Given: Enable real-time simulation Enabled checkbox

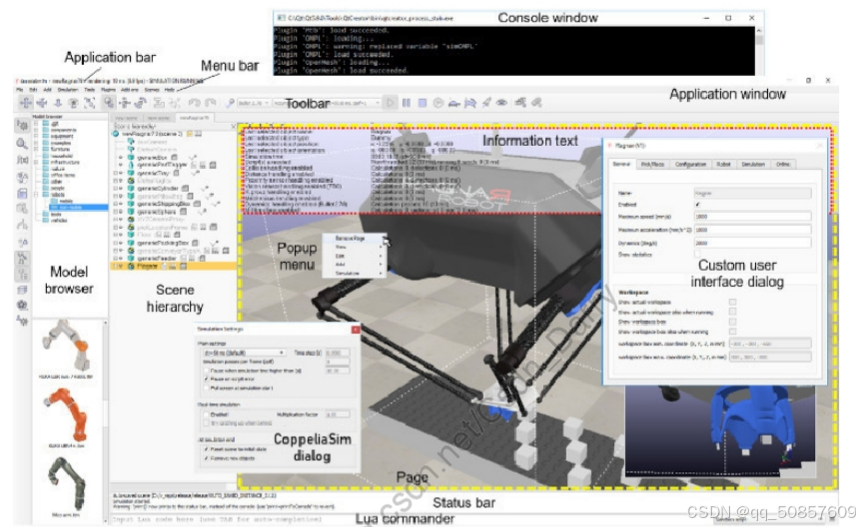Looking at the screenshot, I should tap(207, 415).
